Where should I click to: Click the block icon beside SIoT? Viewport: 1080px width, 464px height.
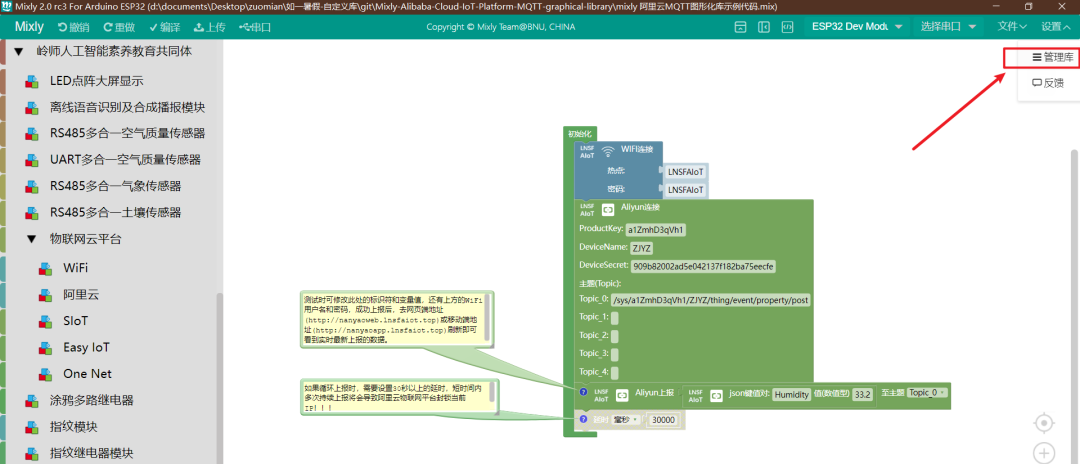[x=45, y=321]
